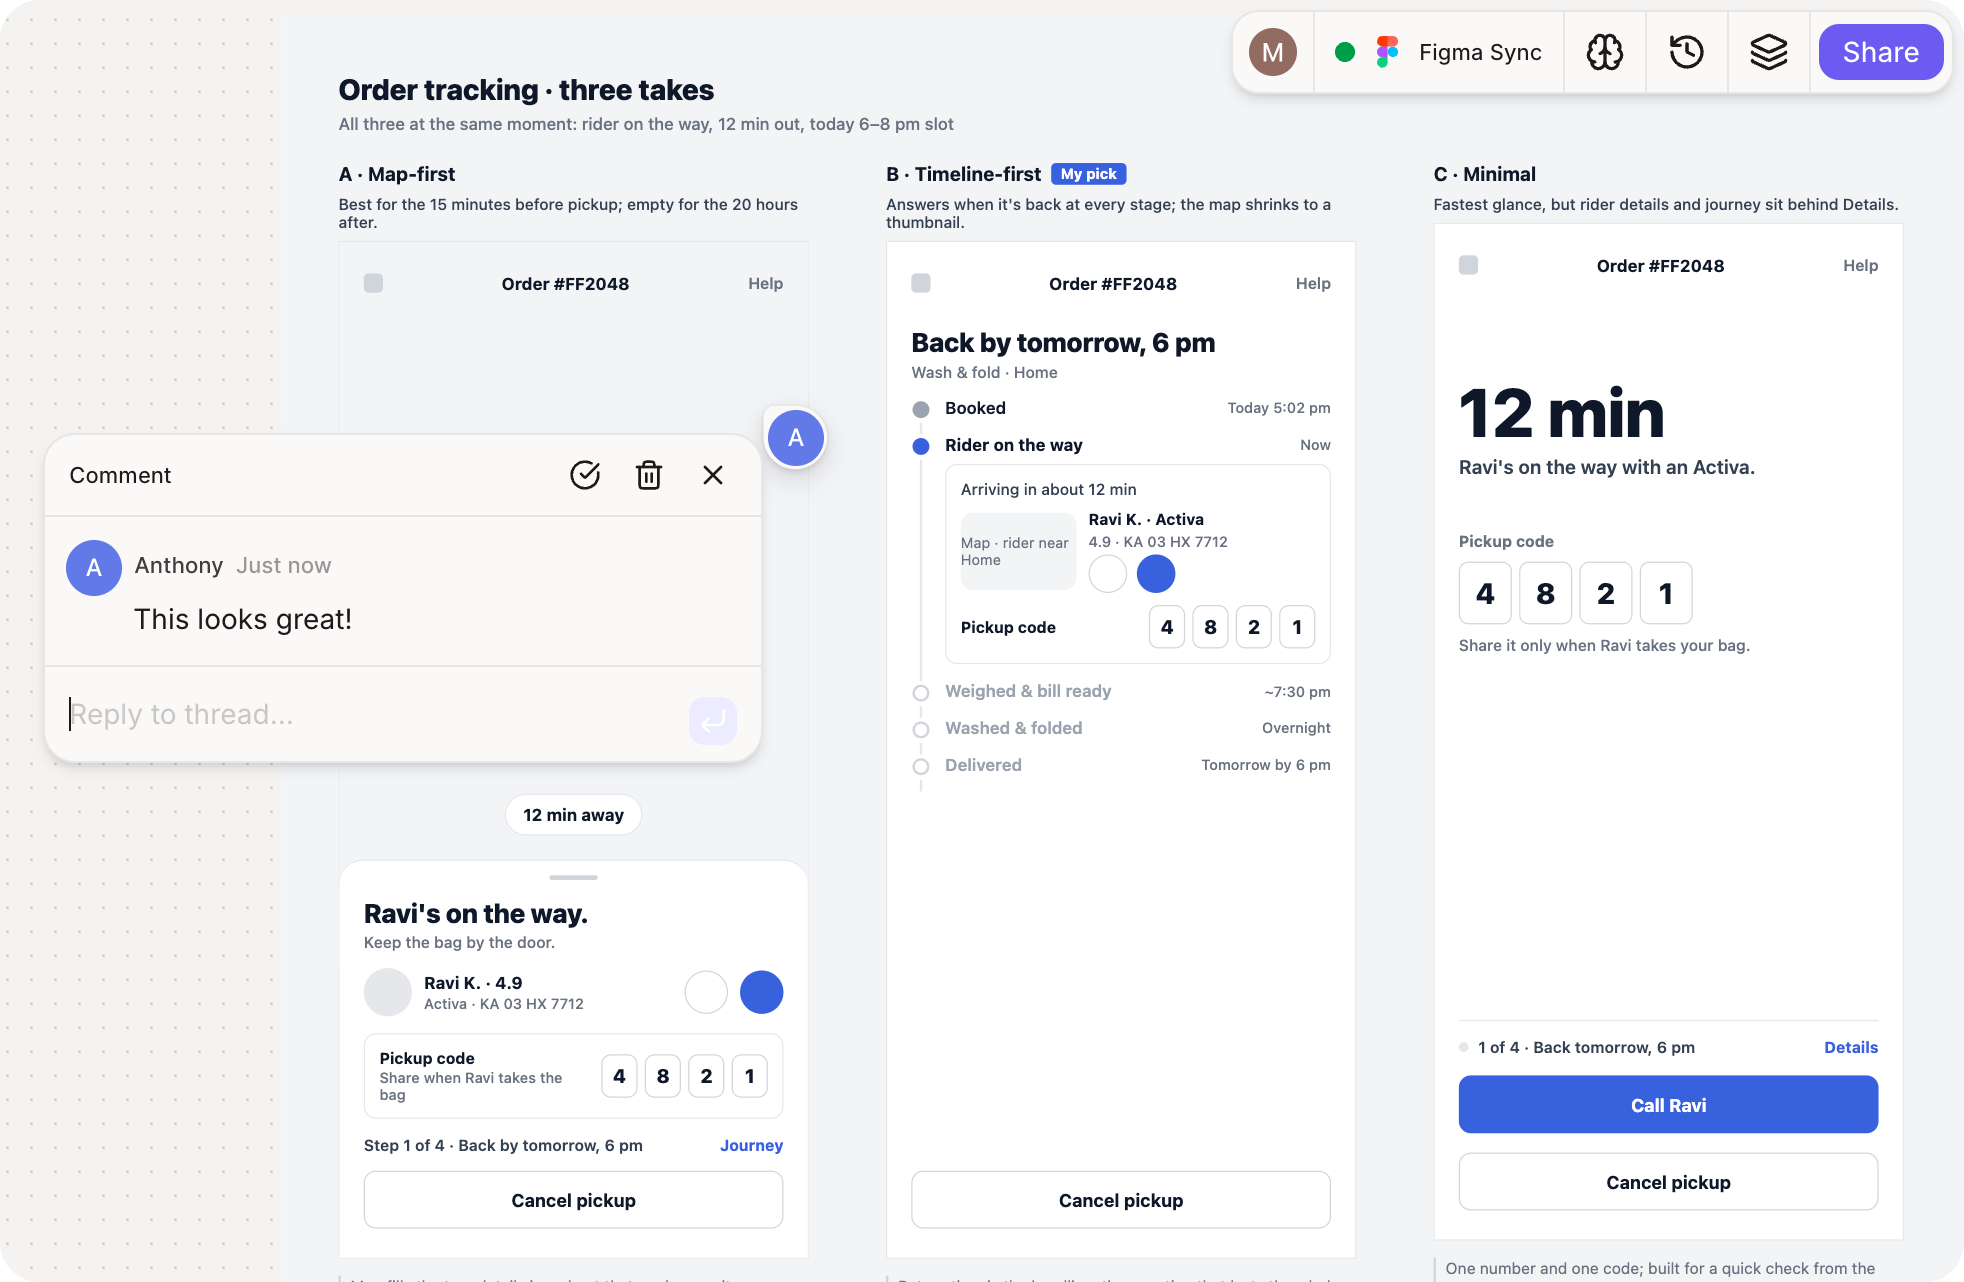Click the blue round button under Ravi K. · Activa
1964x1282 pixels.
click(x=1156, y=574)
